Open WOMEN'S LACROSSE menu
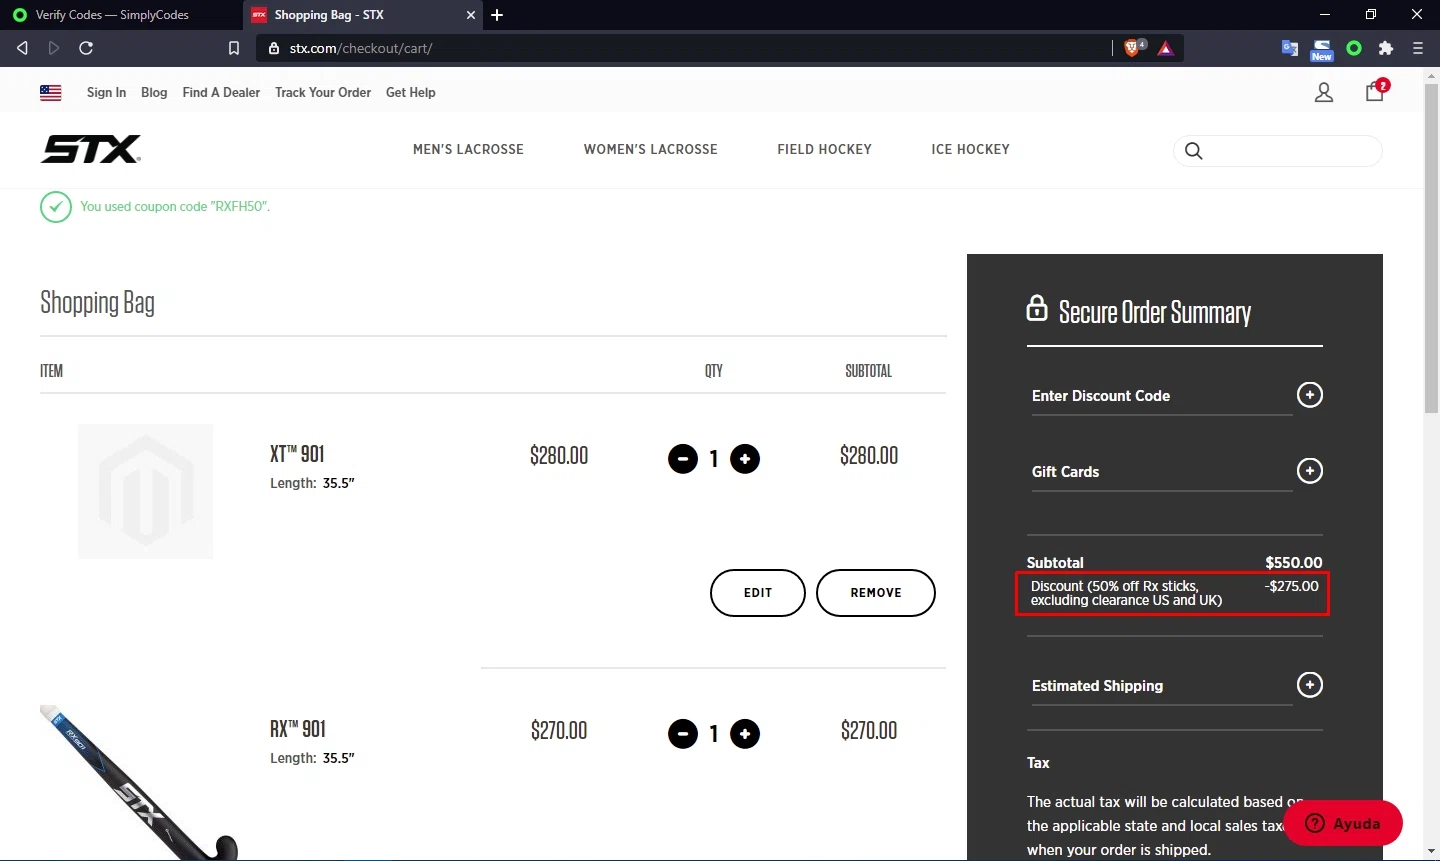This screenshot has height=861, width=1440. (x=651, y=150)
